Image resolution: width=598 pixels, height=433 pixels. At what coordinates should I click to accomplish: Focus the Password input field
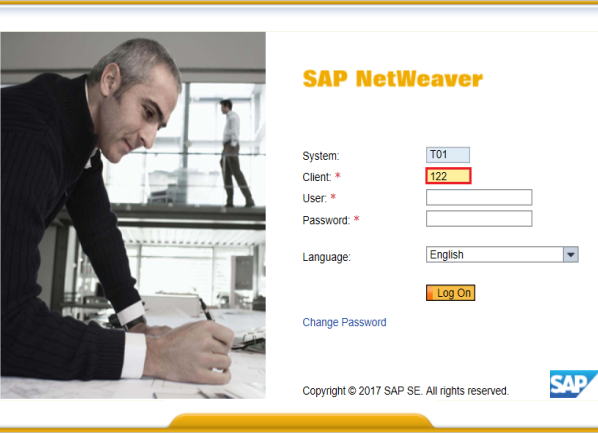(479, 219)
